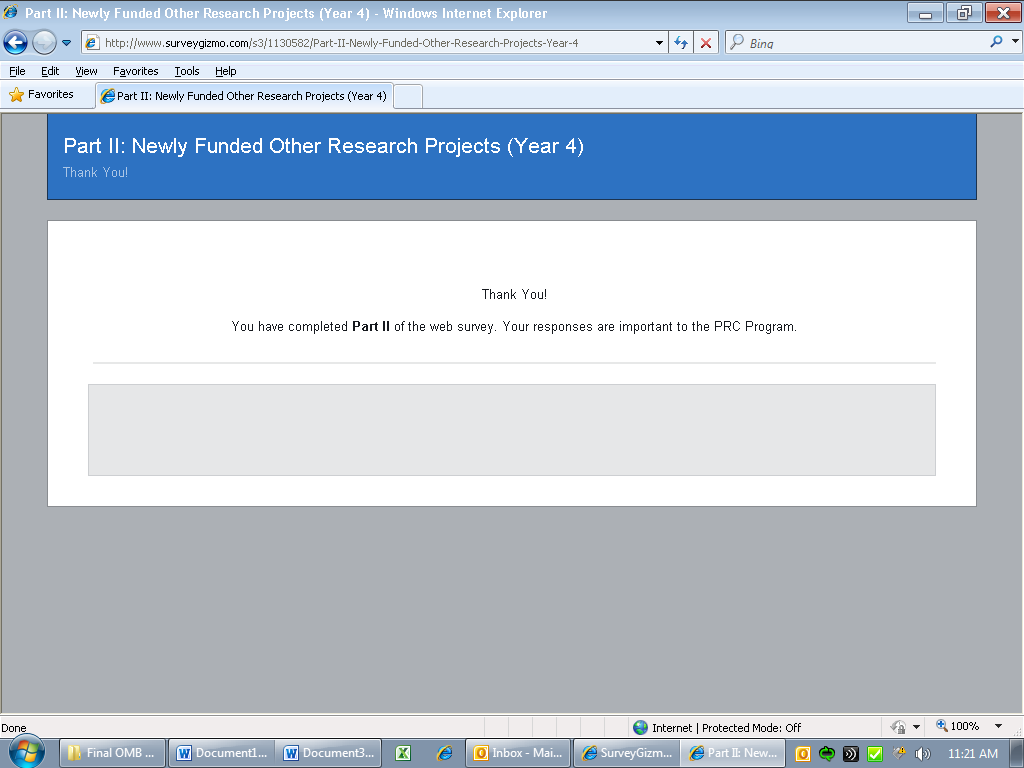Open the Help menu

tap(225, 71)
